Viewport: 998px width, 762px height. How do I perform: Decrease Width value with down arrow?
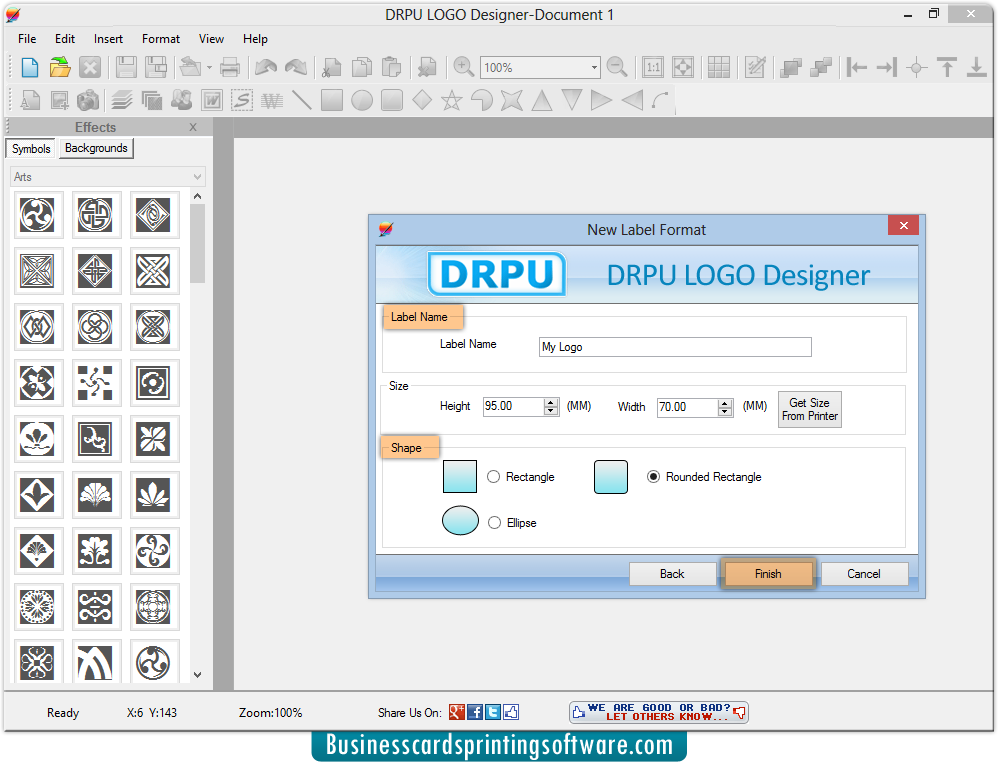725,412
